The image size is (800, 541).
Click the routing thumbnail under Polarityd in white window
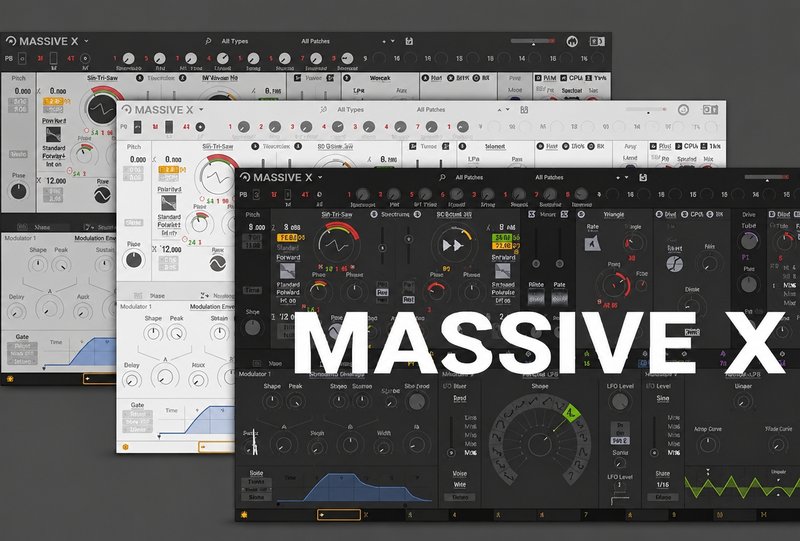click(168, 203)
